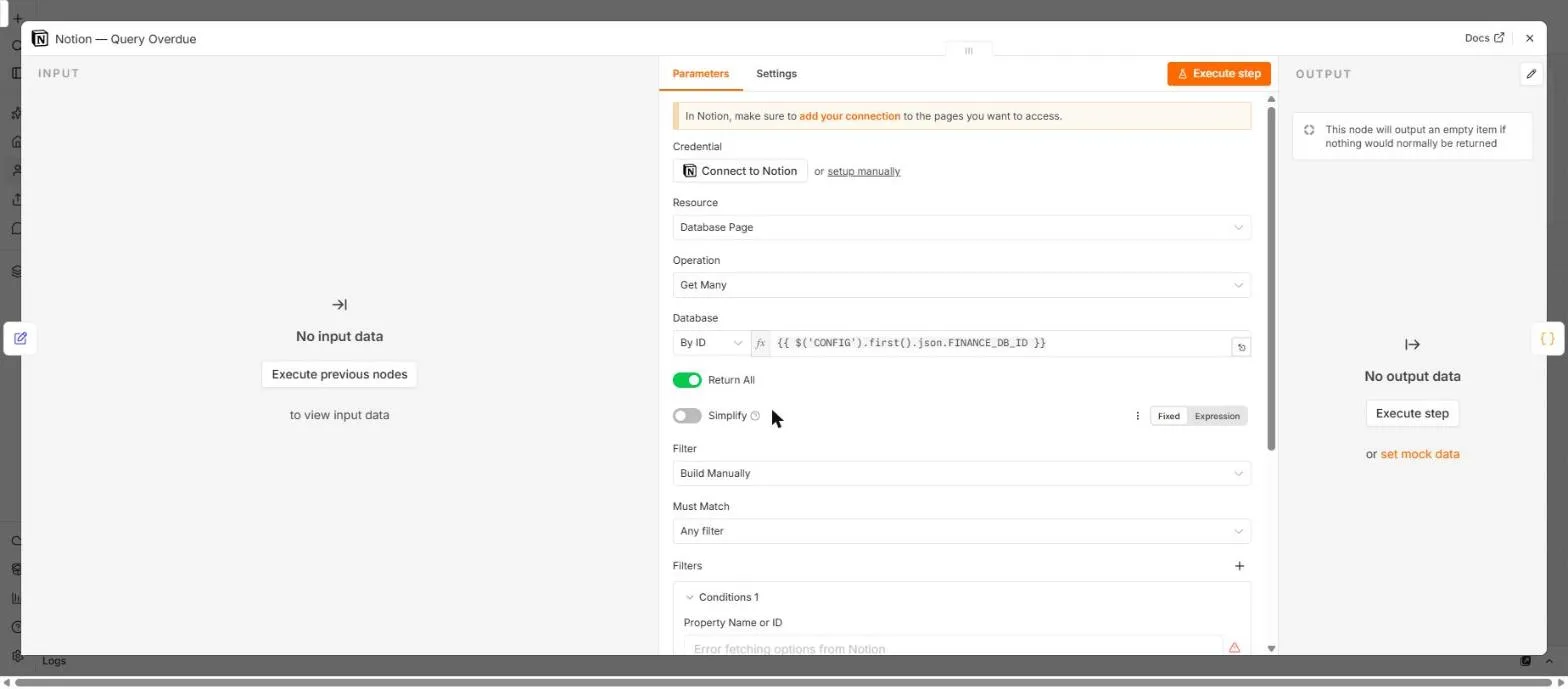Open the 'setup manually' link

[863, 171]
